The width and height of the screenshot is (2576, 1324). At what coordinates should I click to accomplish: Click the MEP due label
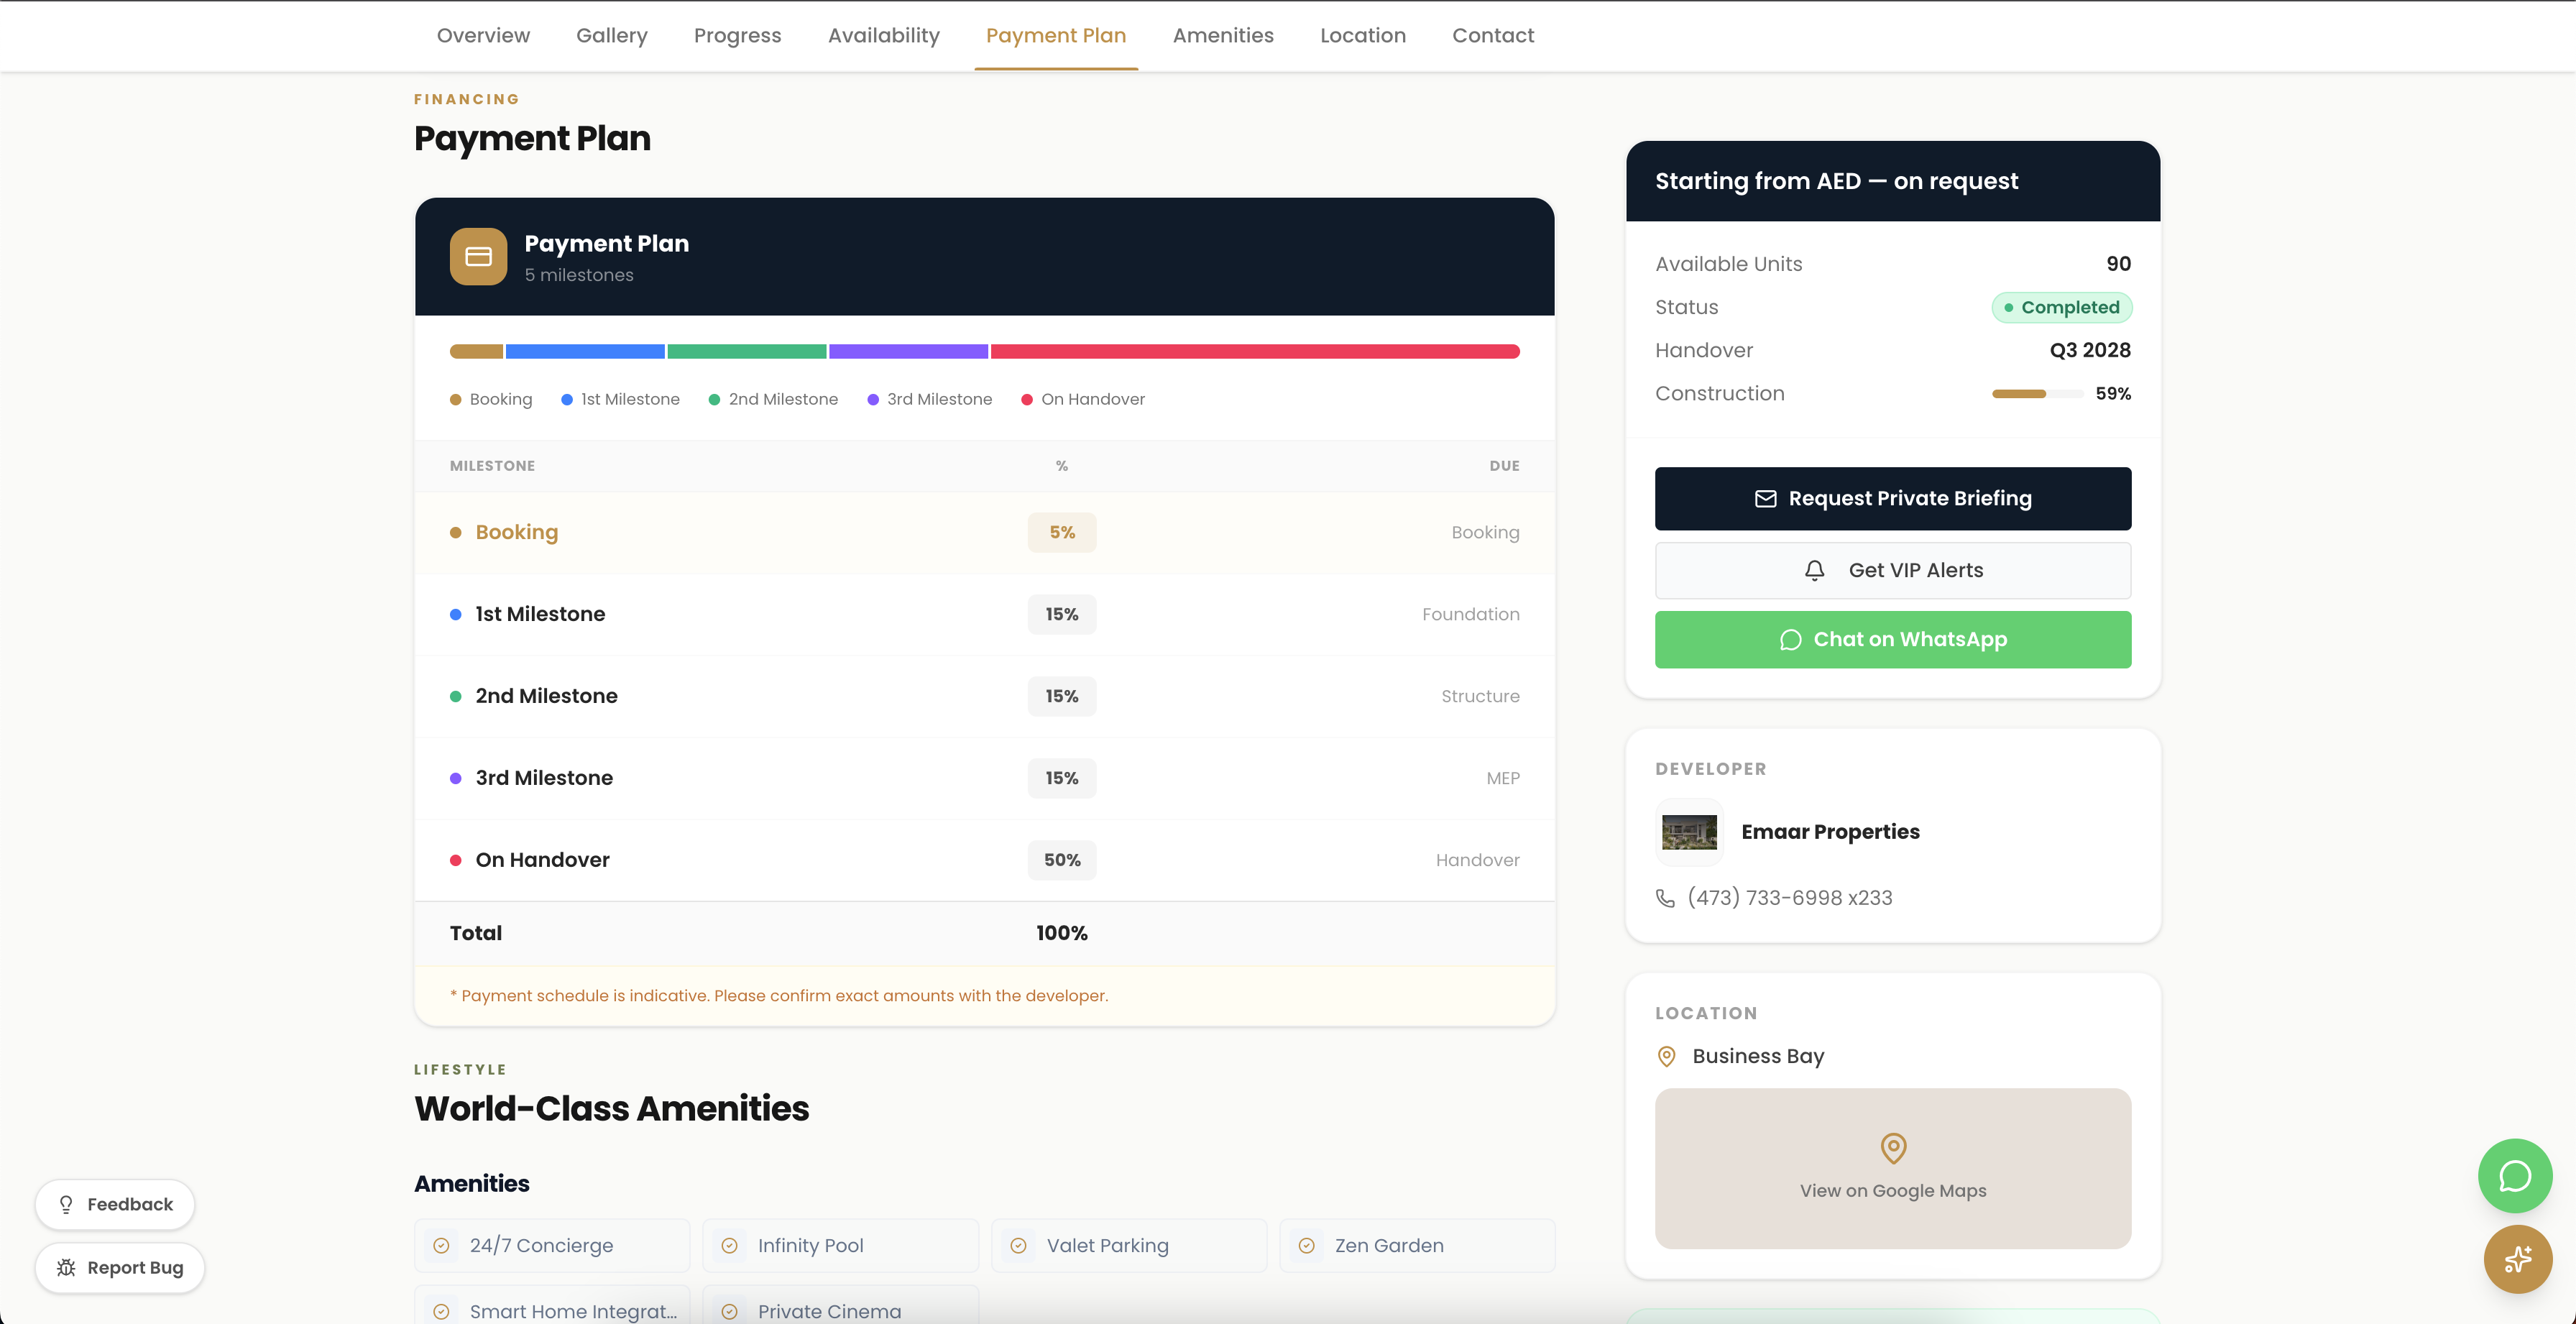pyautogui.click(x=1503, y=779)
